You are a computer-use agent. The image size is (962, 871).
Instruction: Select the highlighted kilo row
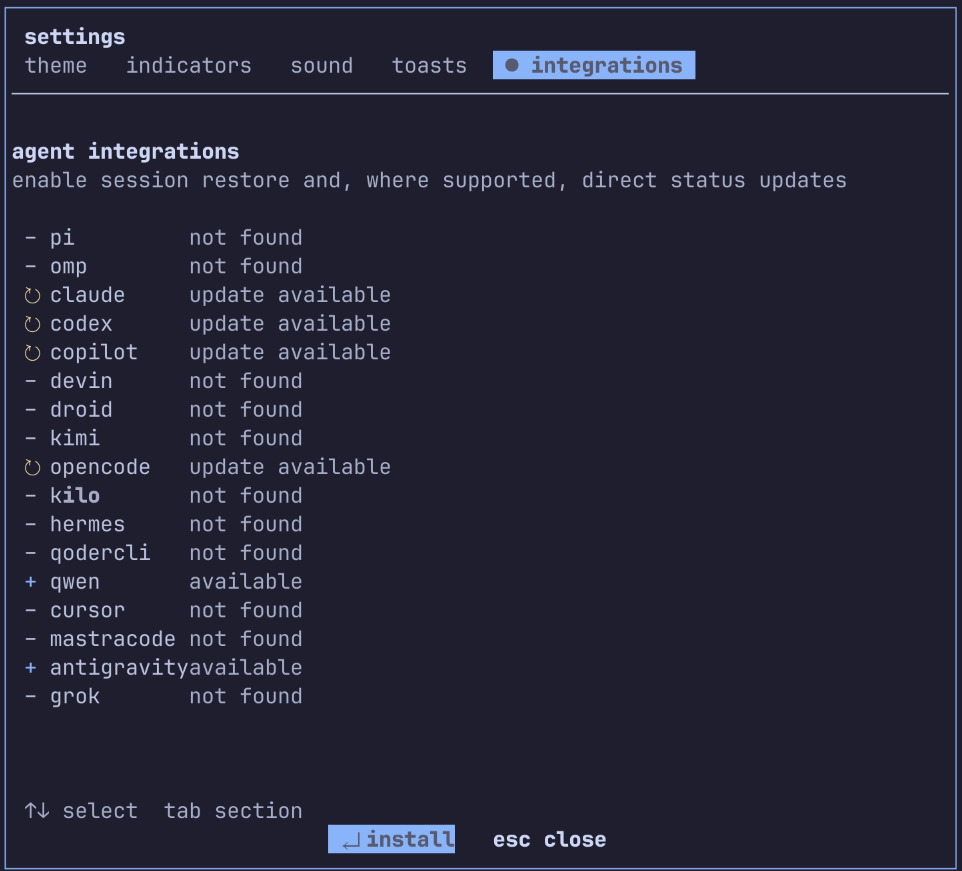(x=164, y=496)
